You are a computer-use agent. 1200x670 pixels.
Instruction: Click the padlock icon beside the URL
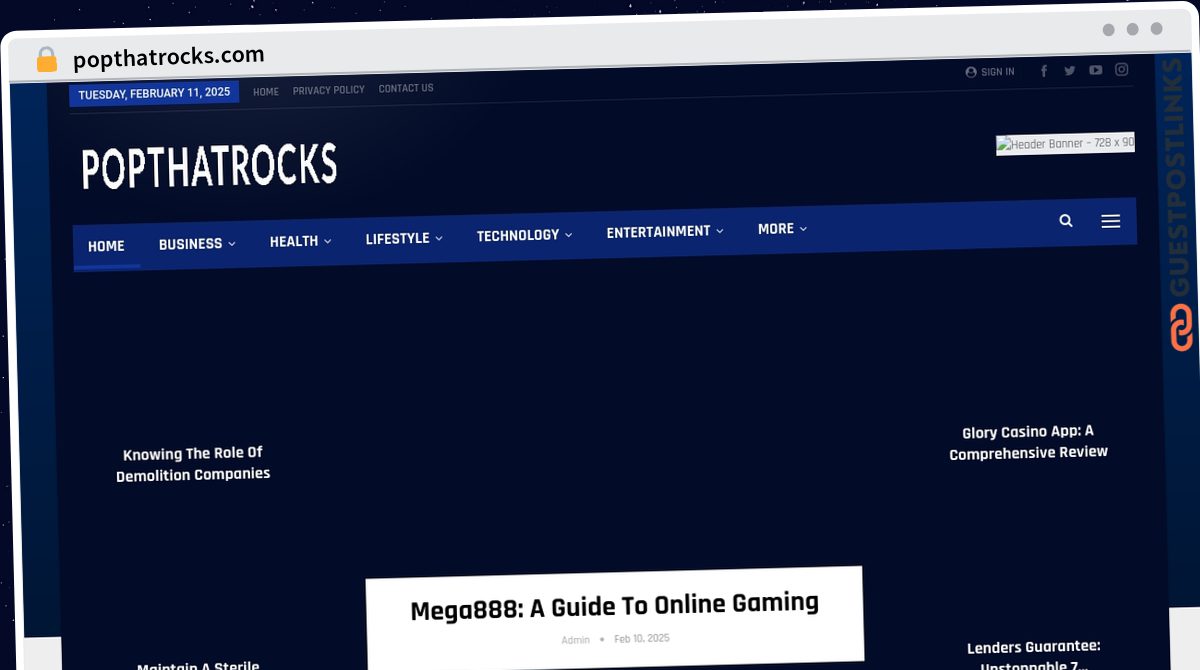(x=46, y=59)
